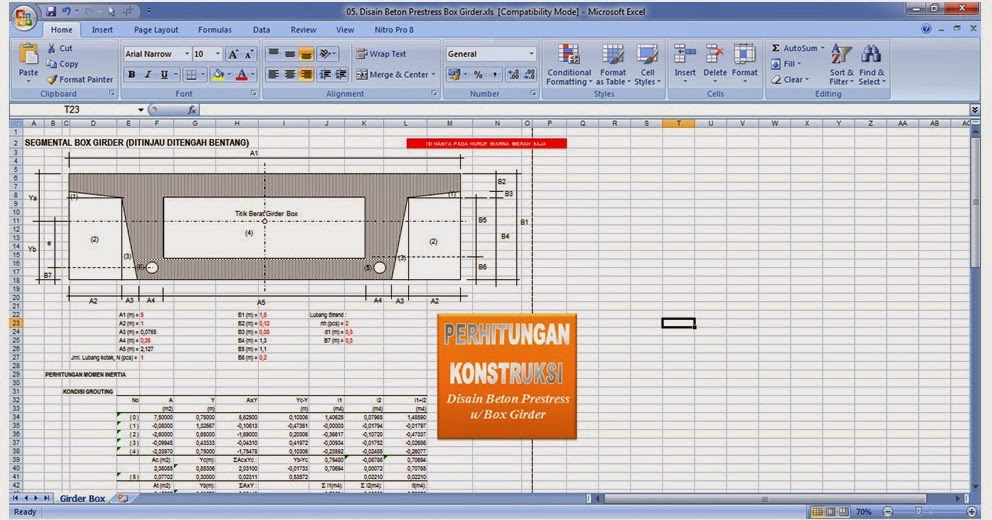992x520 pixels.
Task: Apply cell borders button
Action: (191, 75)
